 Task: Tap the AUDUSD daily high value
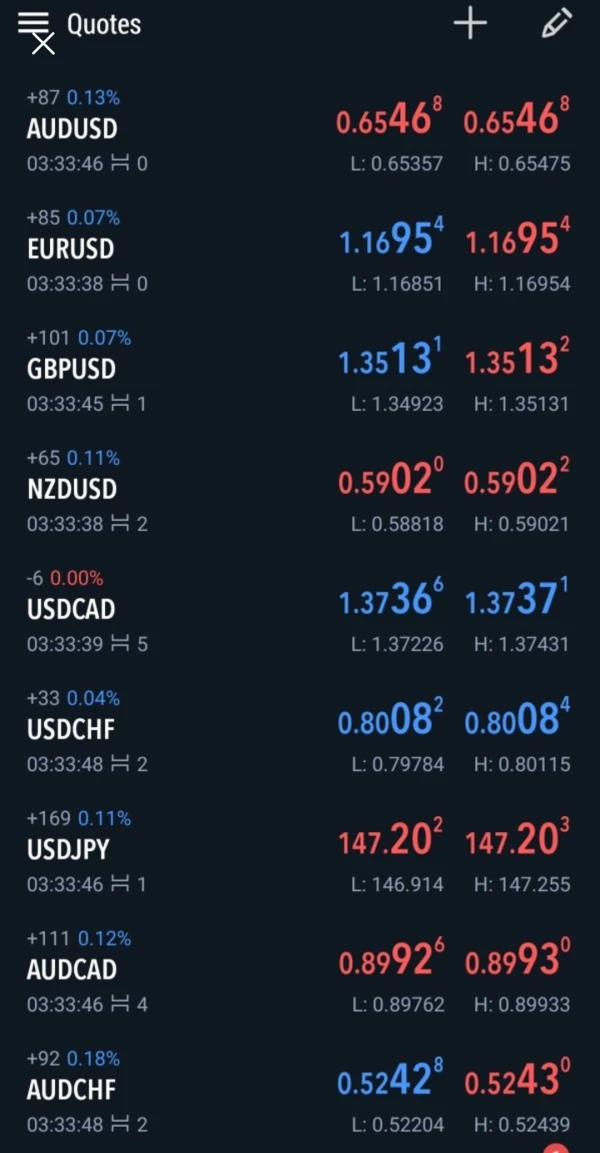(x=521, y=163)
